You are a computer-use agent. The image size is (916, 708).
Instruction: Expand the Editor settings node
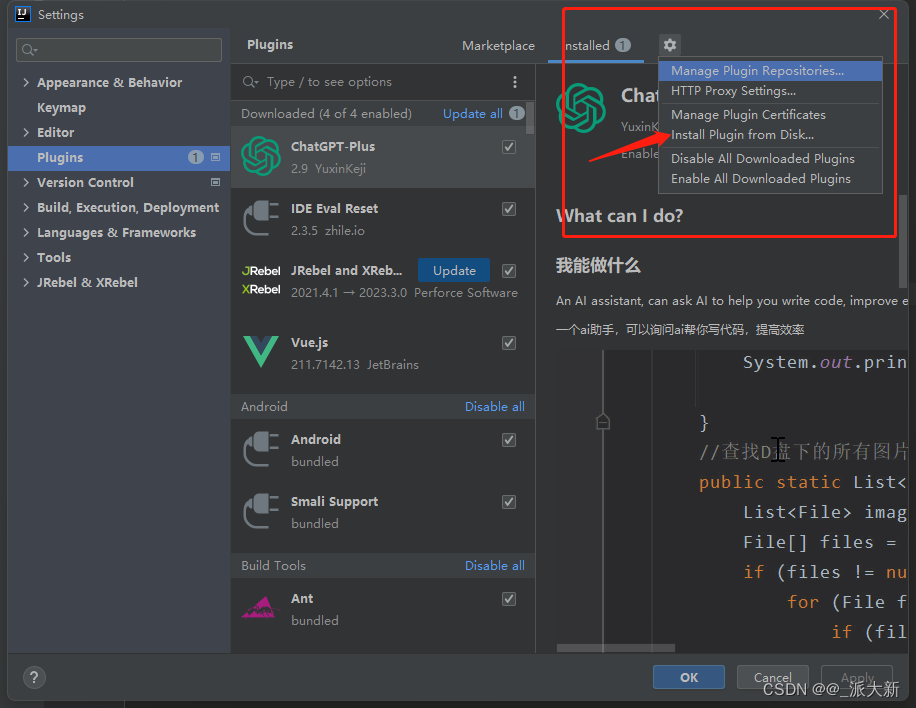(26, 133)
